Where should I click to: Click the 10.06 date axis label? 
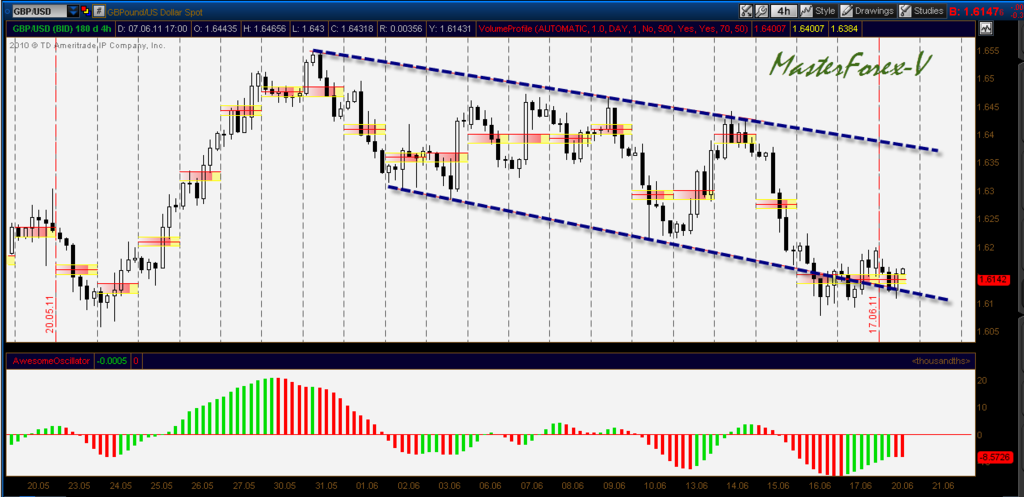point(656,486)
